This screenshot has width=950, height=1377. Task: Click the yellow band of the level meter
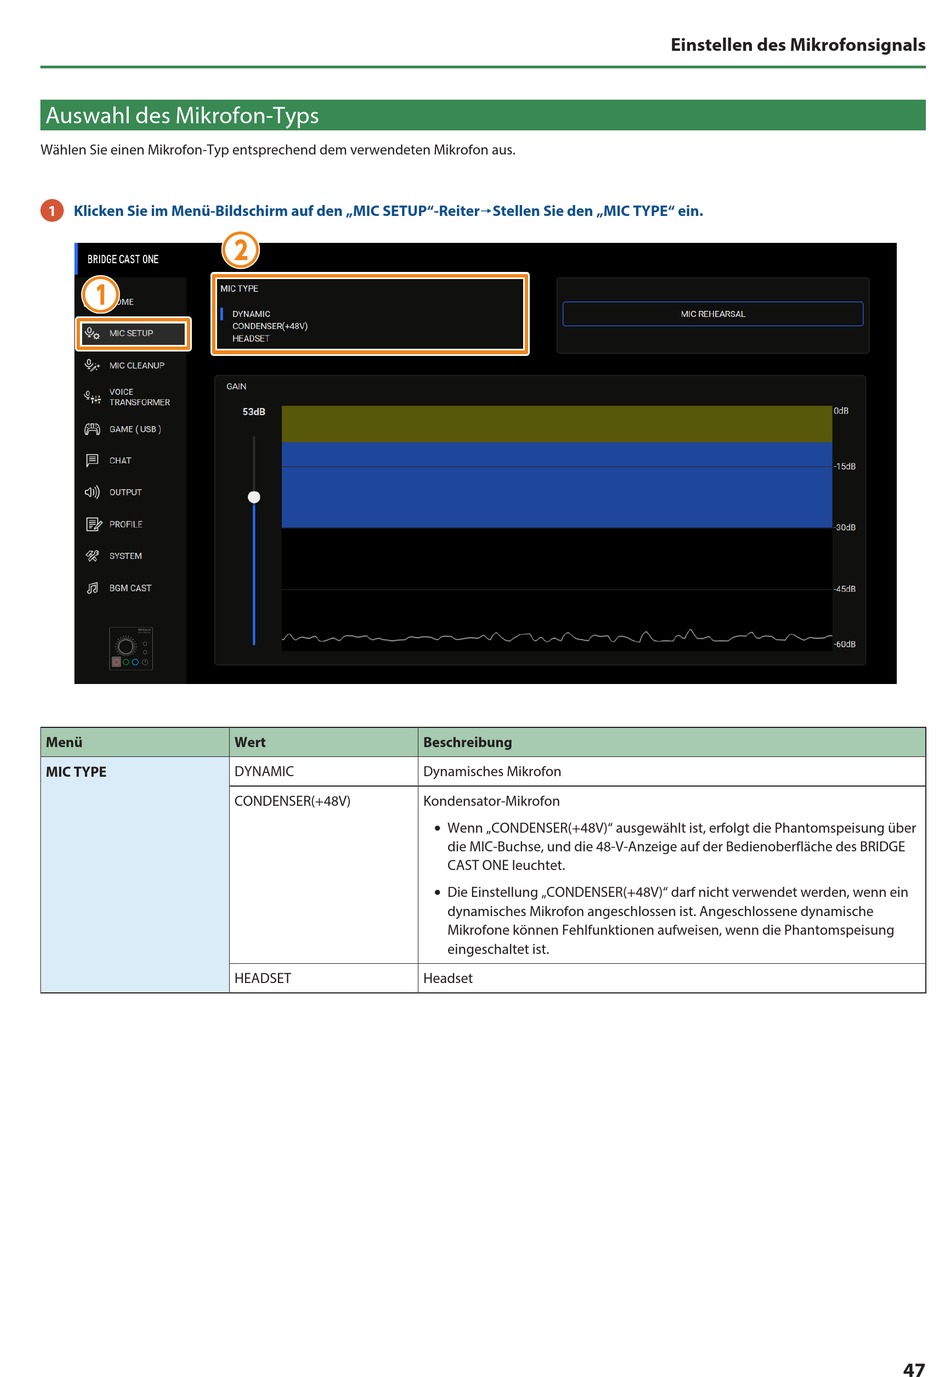click(x=557, y=424)
